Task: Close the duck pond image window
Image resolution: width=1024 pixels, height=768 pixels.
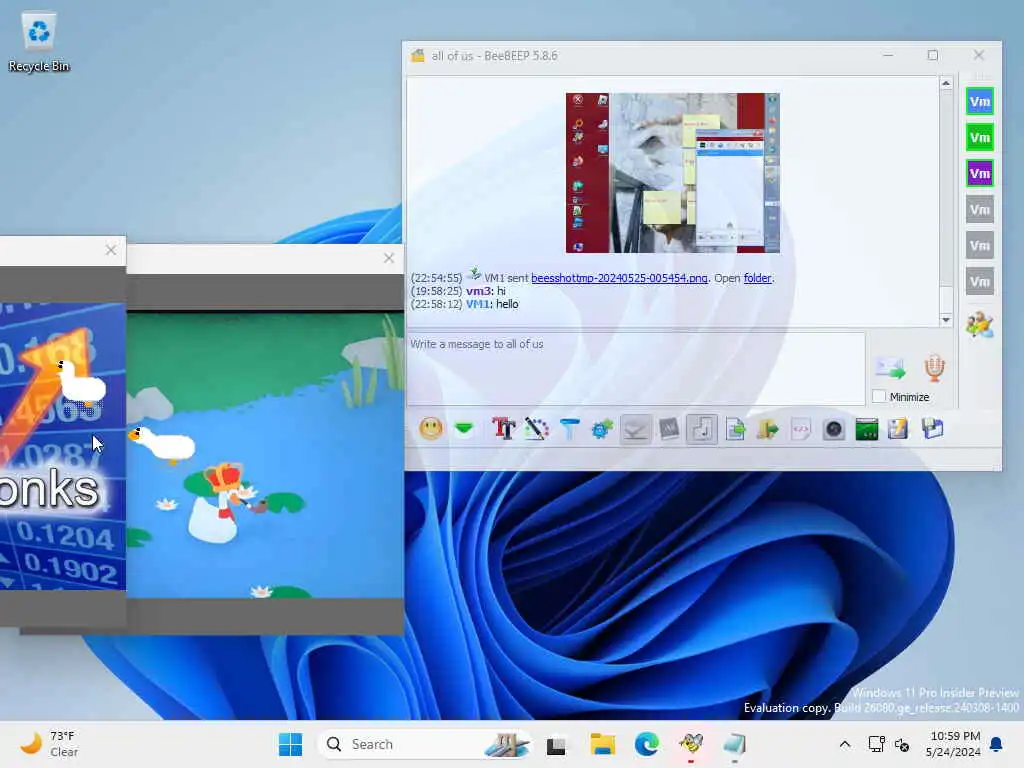Action: pyautogui.click(x=389, y=259)
